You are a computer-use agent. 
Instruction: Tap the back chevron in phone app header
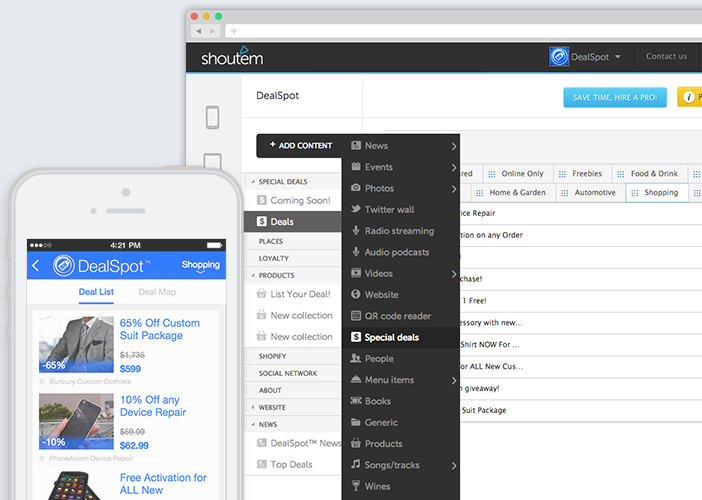tap(36, 265)
